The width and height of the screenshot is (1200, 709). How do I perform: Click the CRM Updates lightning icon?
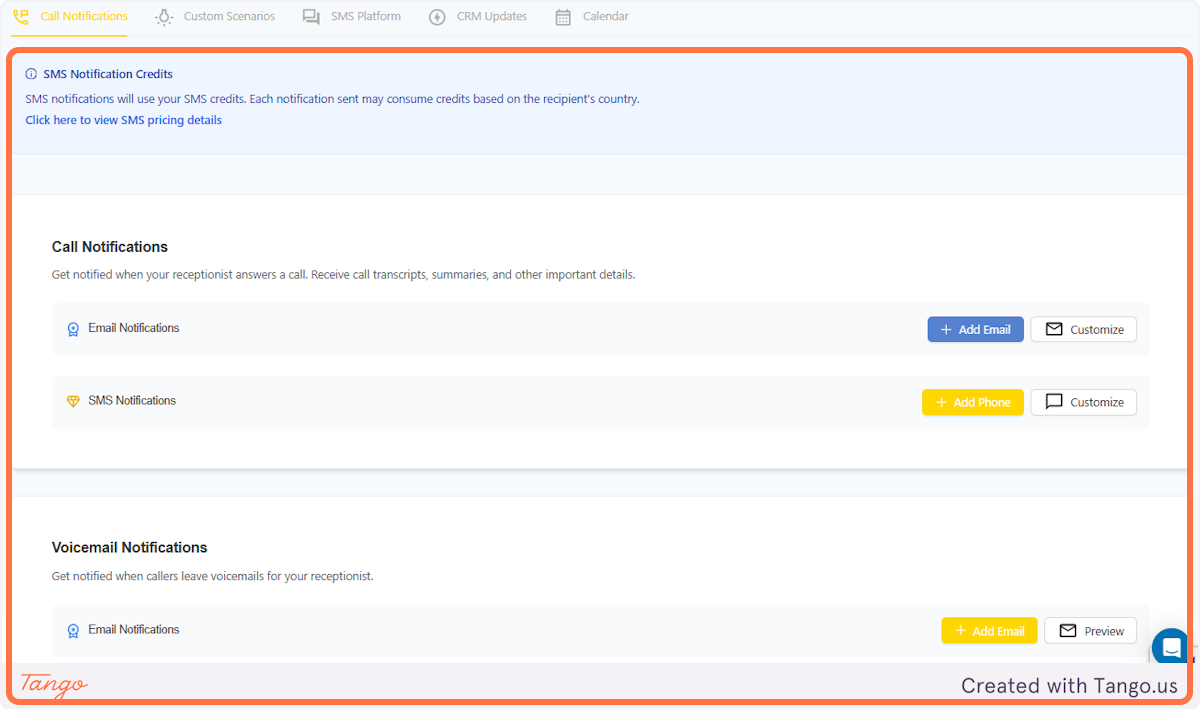click(x=437, y=17)
